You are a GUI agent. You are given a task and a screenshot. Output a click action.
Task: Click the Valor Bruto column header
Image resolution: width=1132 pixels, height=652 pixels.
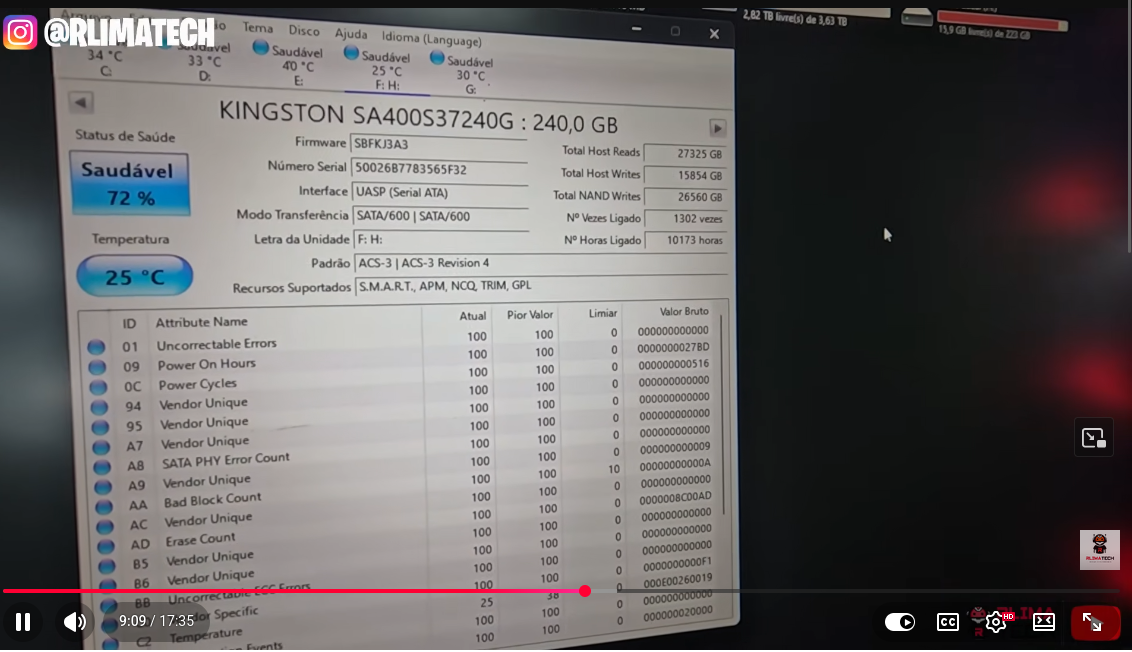684,311
